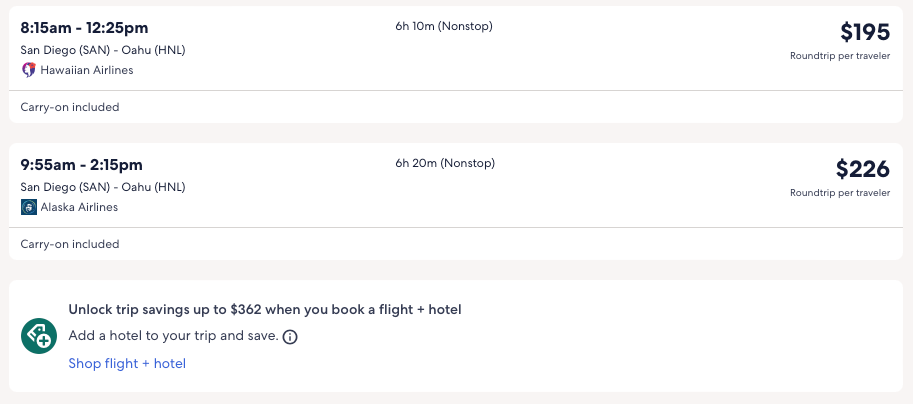Image resolution: width=913 pixels, height=404 pixels.
Task: Open the Shop flight + hotel link
Action: point(127,363)
